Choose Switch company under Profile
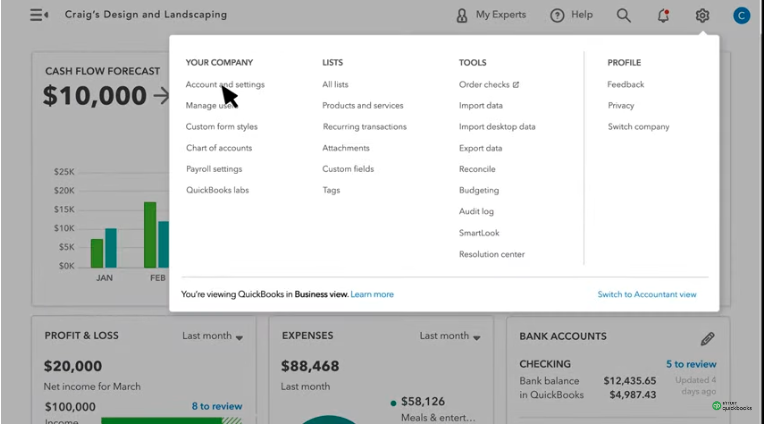 point(638,127)
